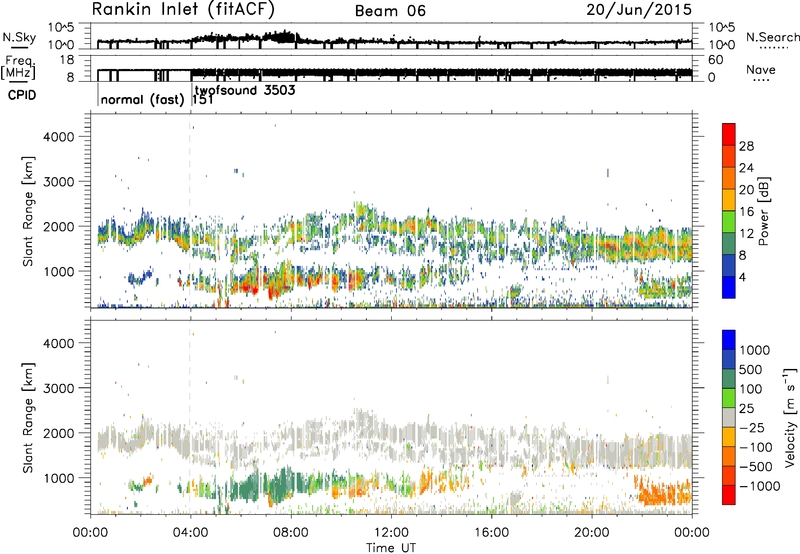Image resolution: width=800 pixels, height=554 pixels.
Task: Click the 'Time UT' axis label
Action: point(391,548)
